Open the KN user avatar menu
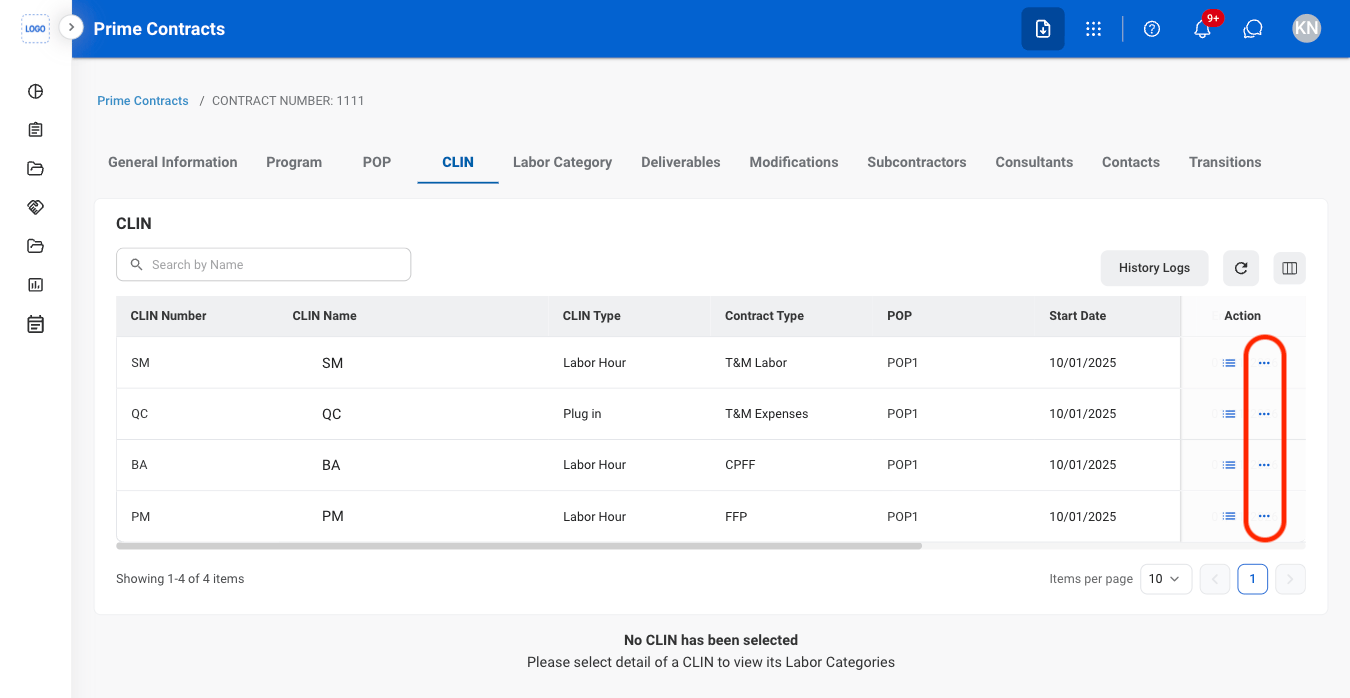The height and width of the screenshot is (698, 1350). pyautogui.click(x=1306, y=29)
